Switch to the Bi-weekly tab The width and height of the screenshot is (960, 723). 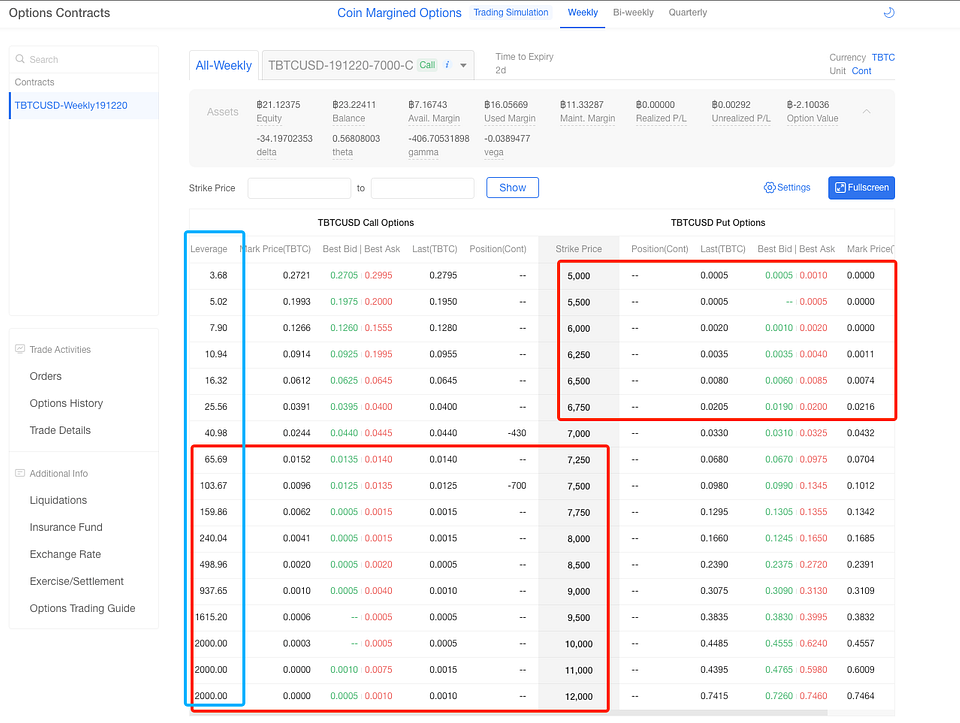(633, 12)
